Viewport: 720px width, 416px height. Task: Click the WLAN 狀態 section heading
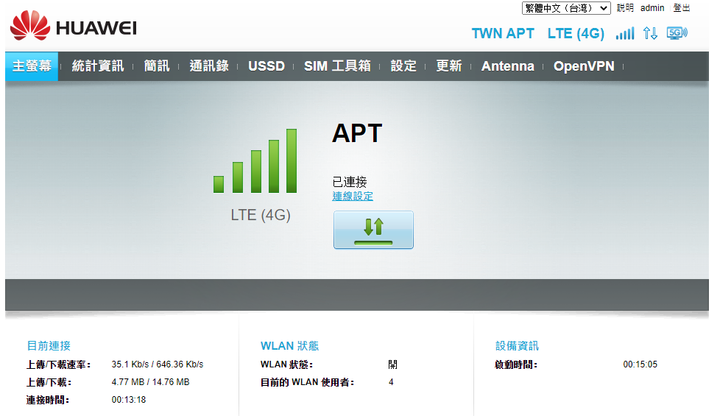pos(289,346)
